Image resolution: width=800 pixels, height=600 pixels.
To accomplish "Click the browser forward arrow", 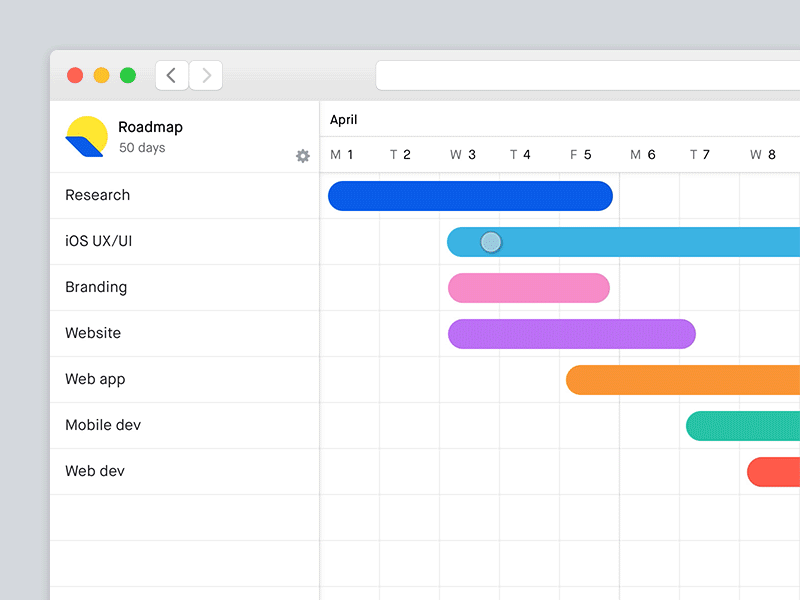I will point(205,75).
